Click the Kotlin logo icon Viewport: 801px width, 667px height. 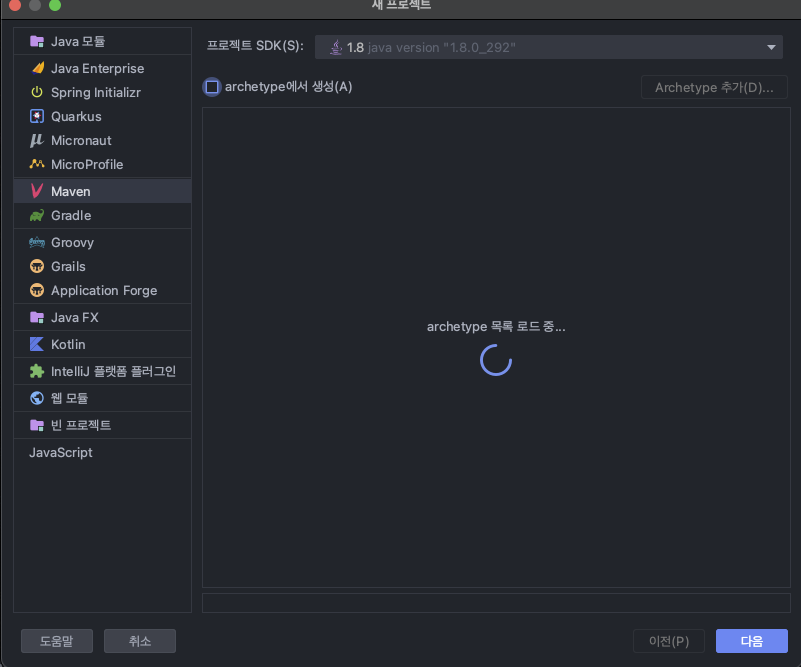pyautogui.click(x=37, y=344)
